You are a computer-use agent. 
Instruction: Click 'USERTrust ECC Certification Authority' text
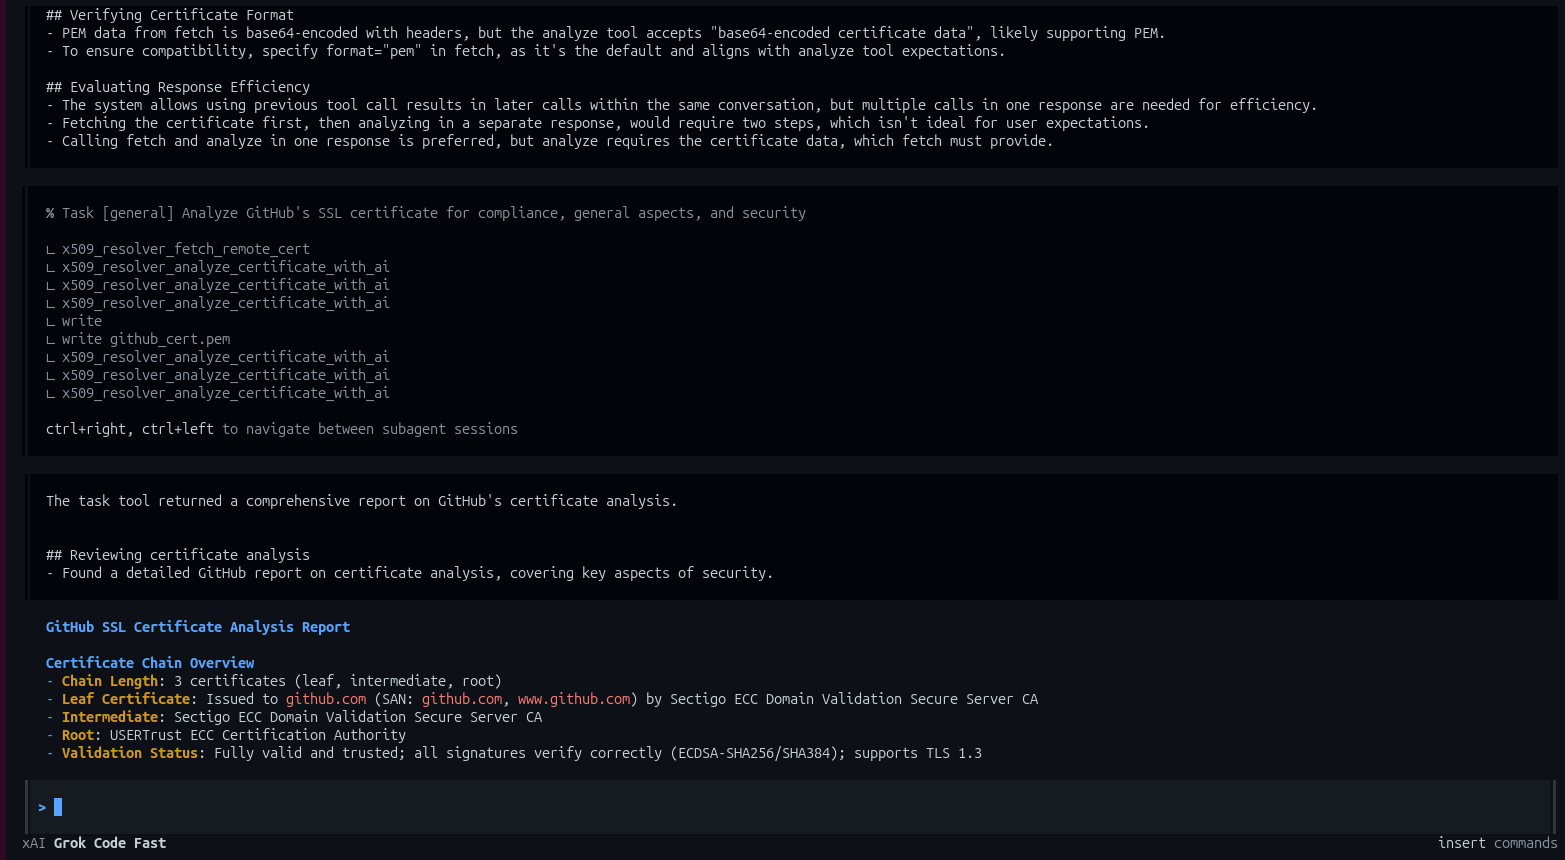pyautogui.click(x=258, y=735)
